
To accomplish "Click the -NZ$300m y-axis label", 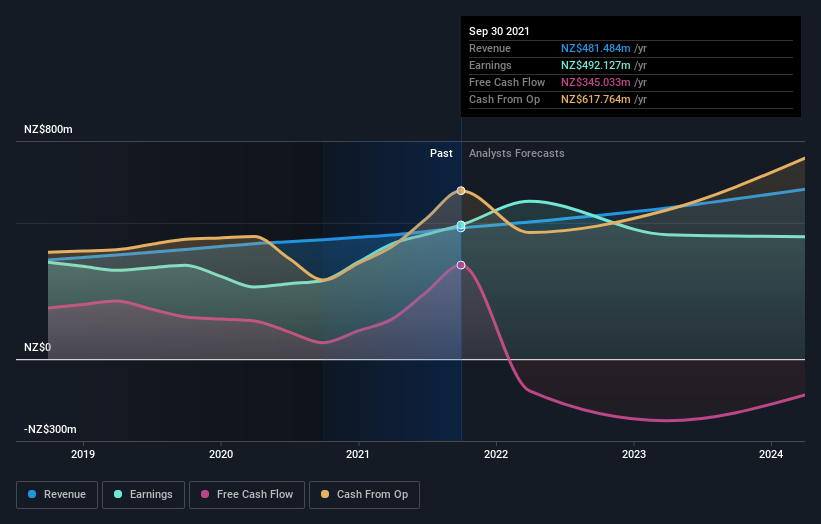I will click(x=50, y=429).
